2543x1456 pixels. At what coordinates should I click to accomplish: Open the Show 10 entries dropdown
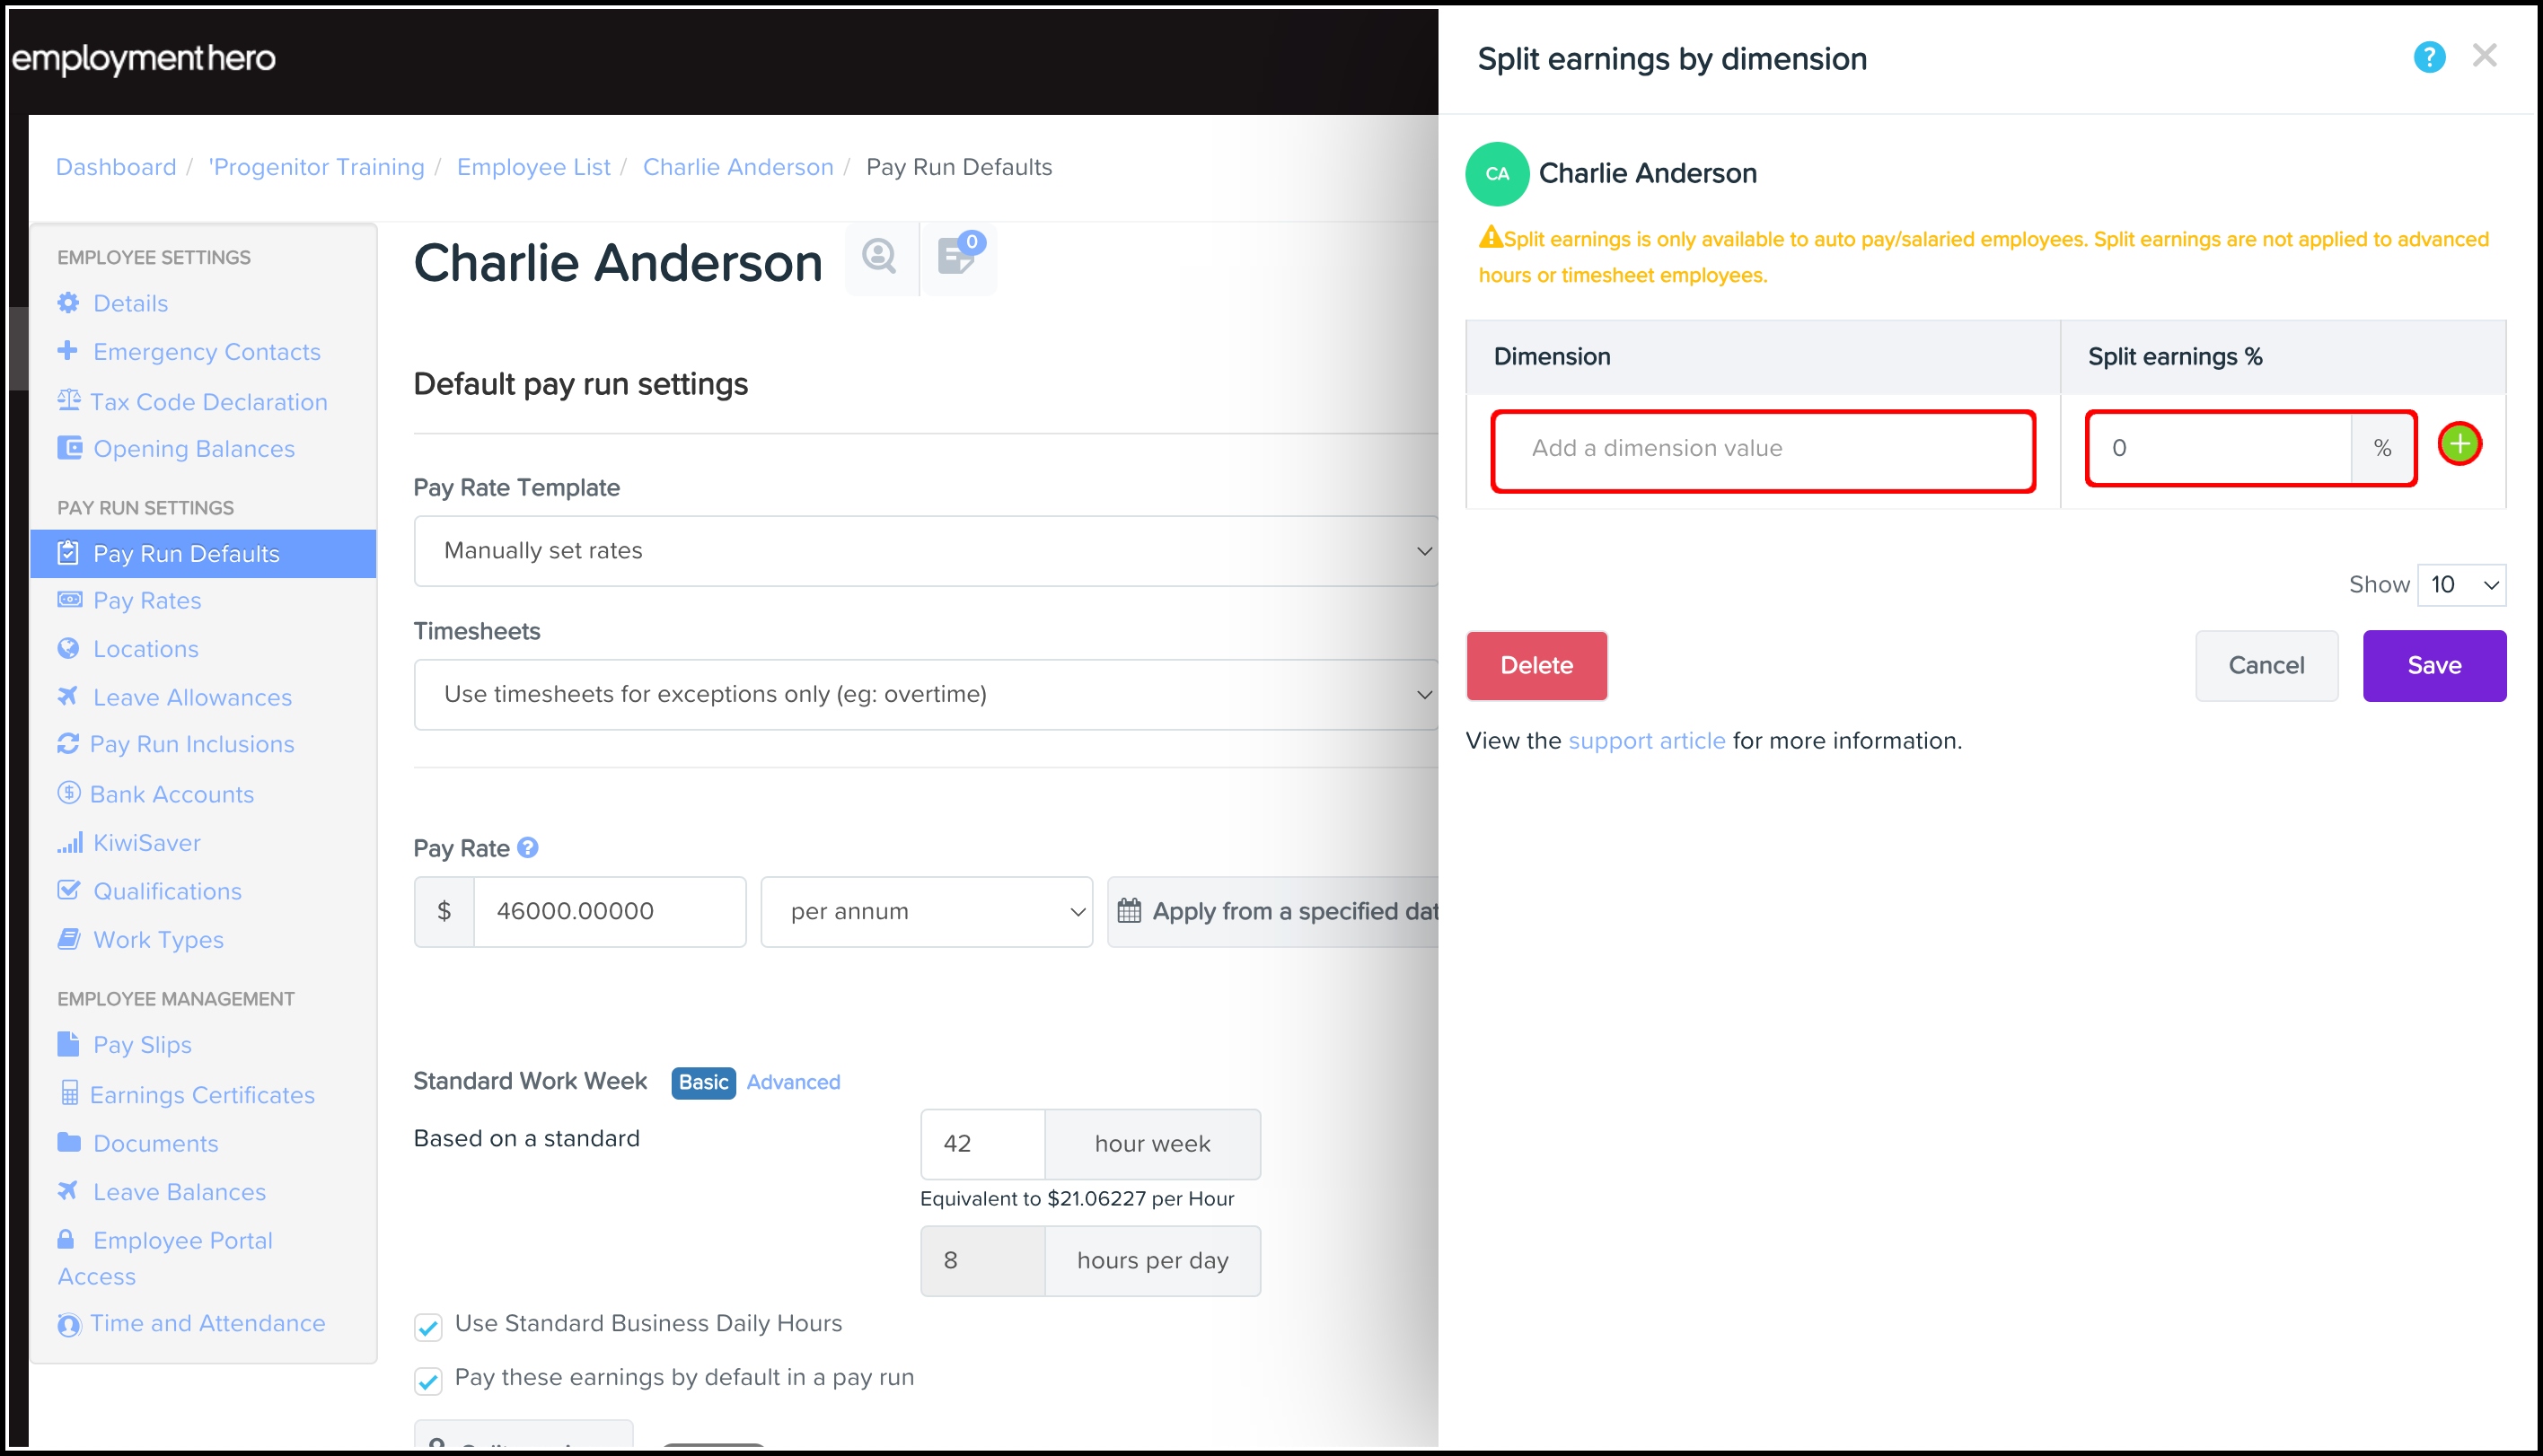(2460, 585)
